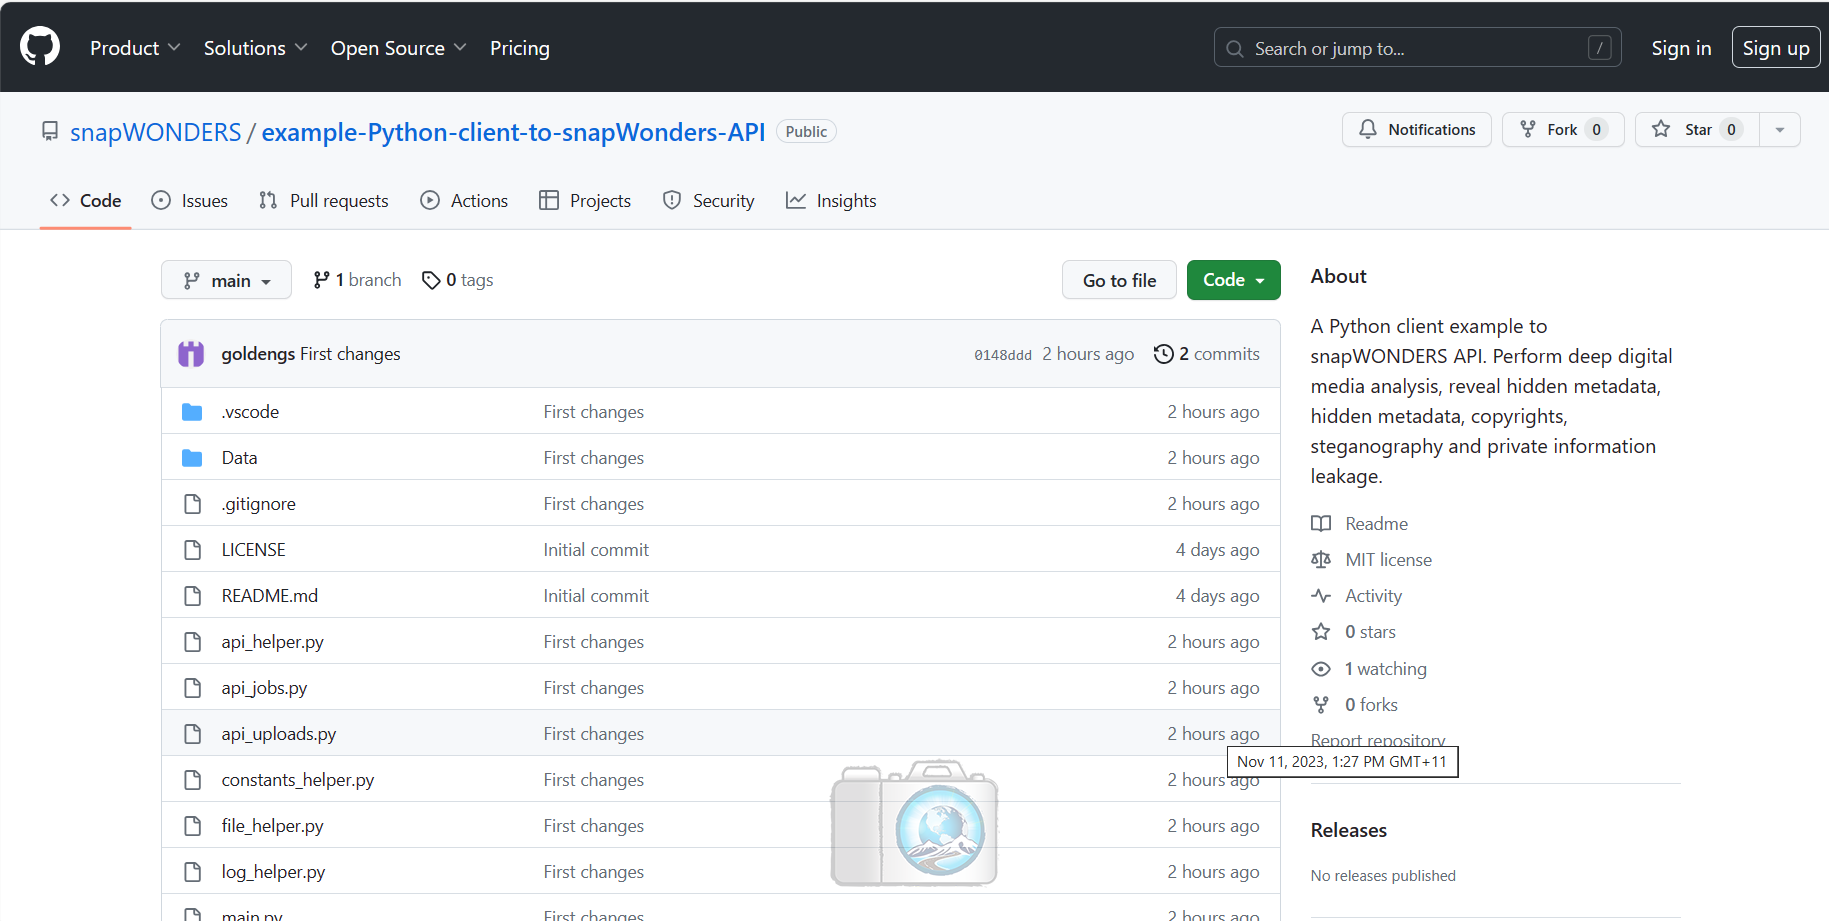Switch to the Insights tab
The image size is (1829, 921).
831,201
